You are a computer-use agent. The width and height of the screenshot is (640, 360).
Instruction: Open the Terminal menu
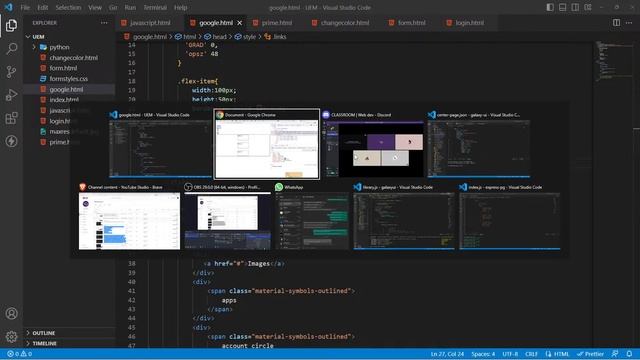[155, 7]
